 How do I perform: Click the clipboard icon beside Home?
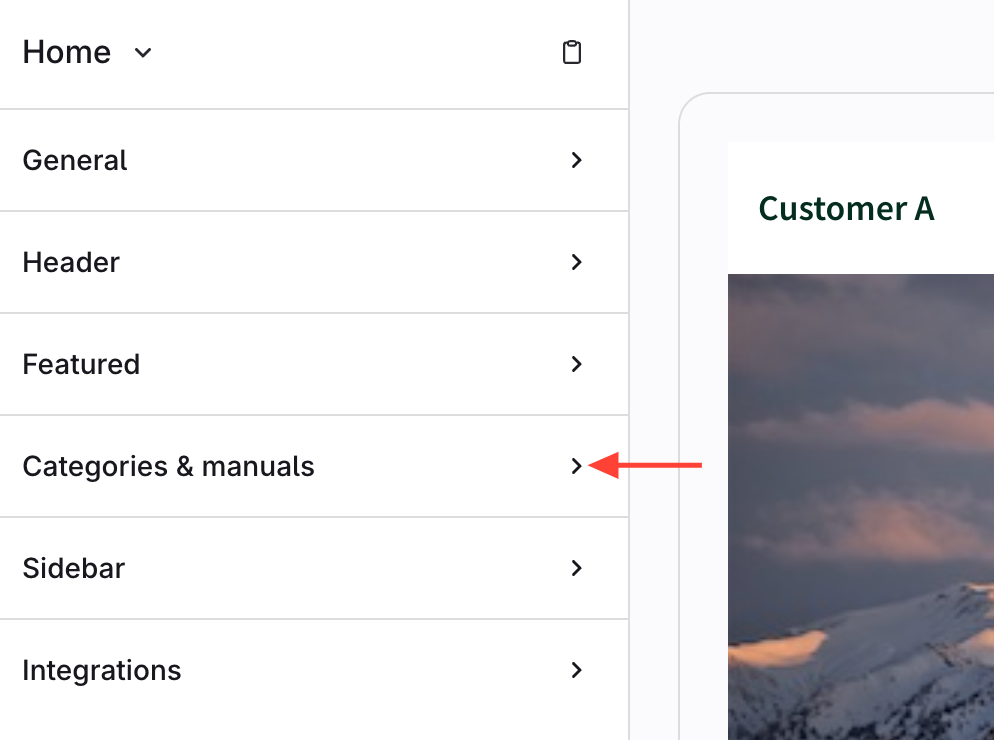click(571, 52)
